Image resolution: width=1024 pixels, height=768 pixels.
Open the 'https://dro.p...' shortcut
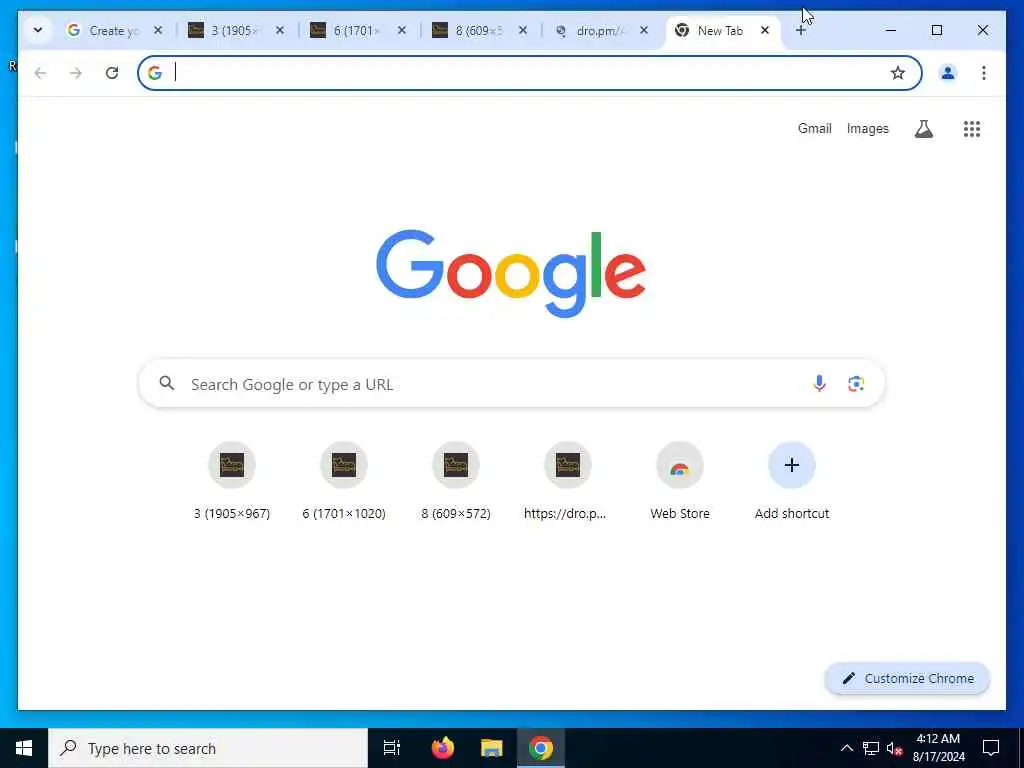(x=568, y=481)
